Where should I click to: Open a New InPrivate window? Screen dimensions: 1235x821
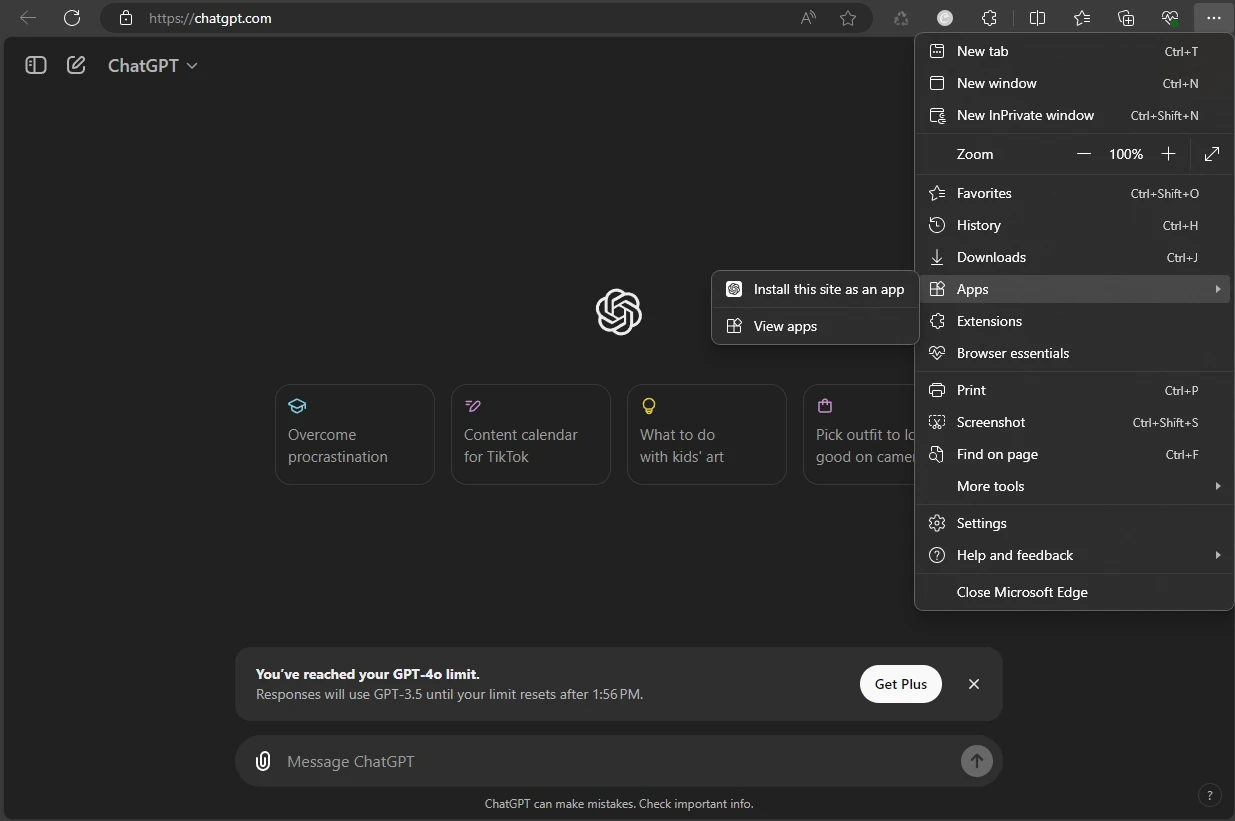1074,115
